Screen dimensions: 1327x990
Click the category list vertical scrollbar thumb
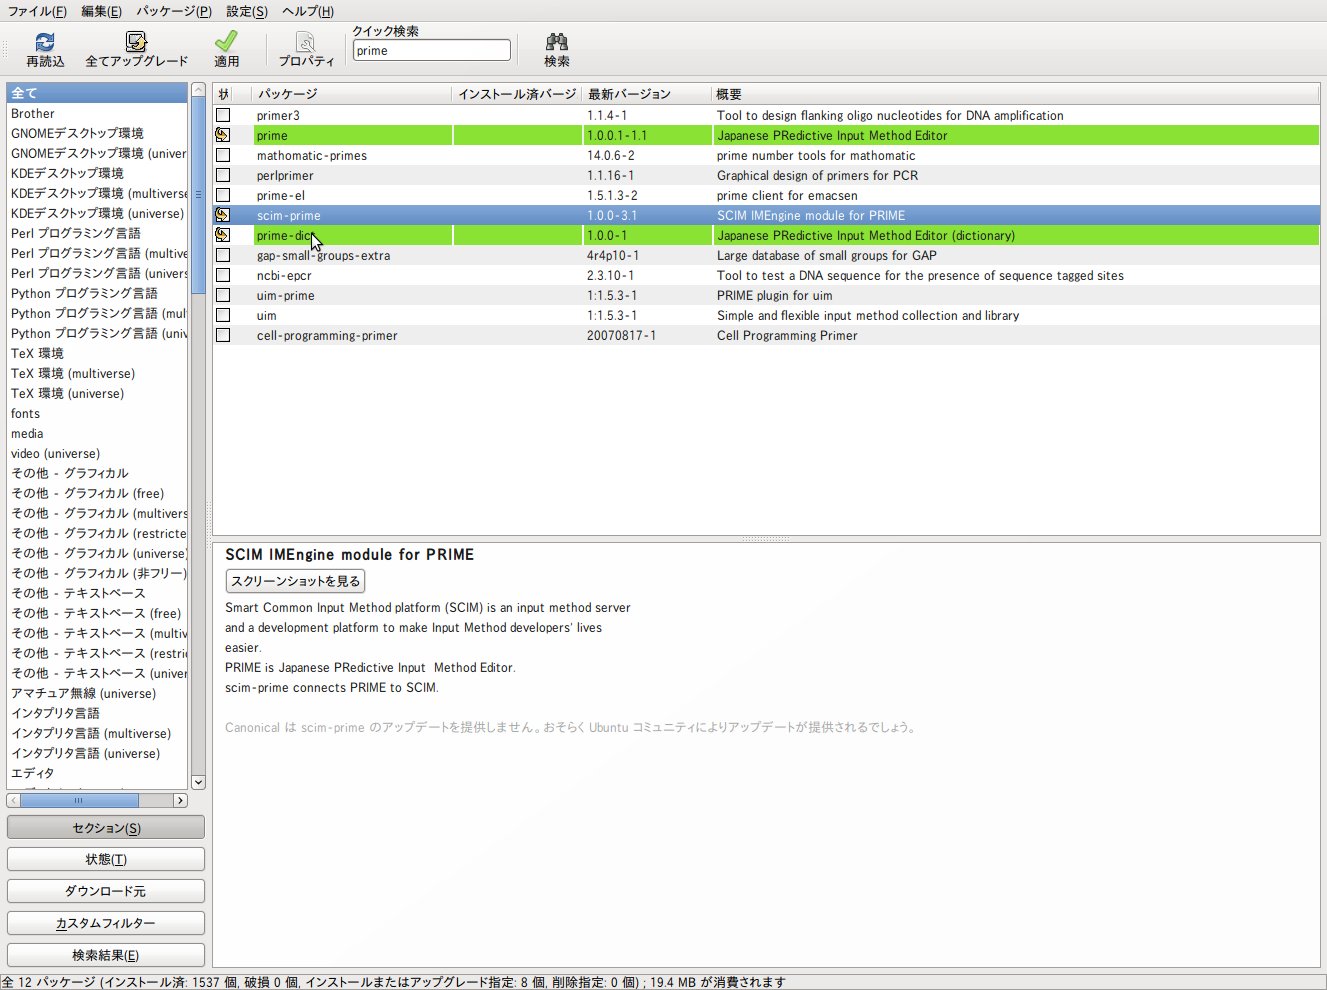point(198,195)
